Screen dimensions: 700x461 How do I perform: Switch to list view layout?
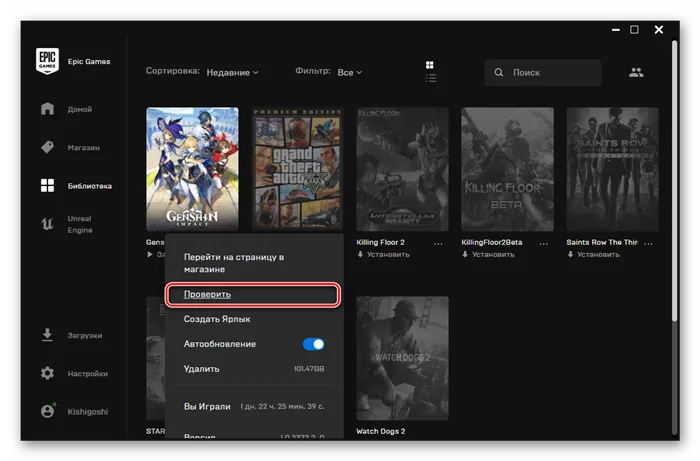tap(431, 78)
